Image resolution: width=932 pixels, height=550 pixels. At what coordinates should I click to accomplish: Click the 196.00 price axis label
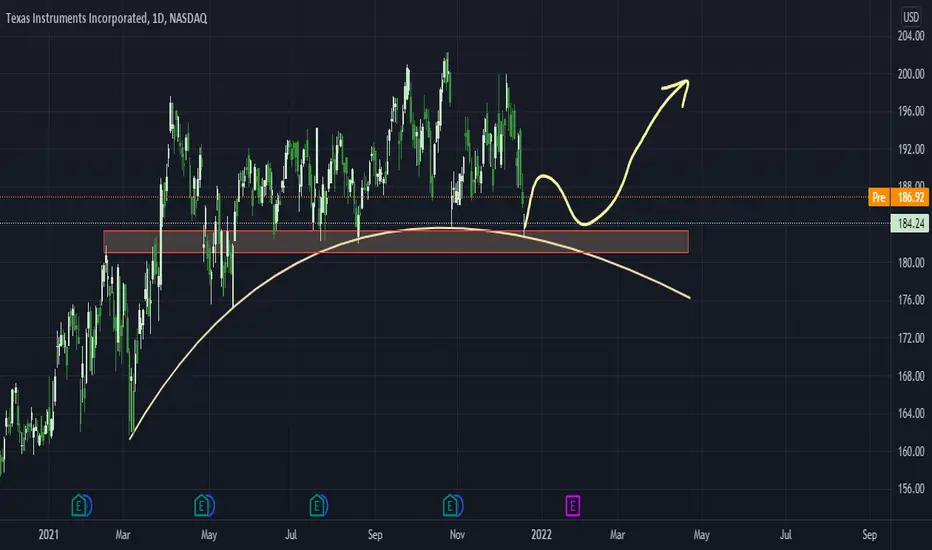pyautogui.click(x=911, y=111)
